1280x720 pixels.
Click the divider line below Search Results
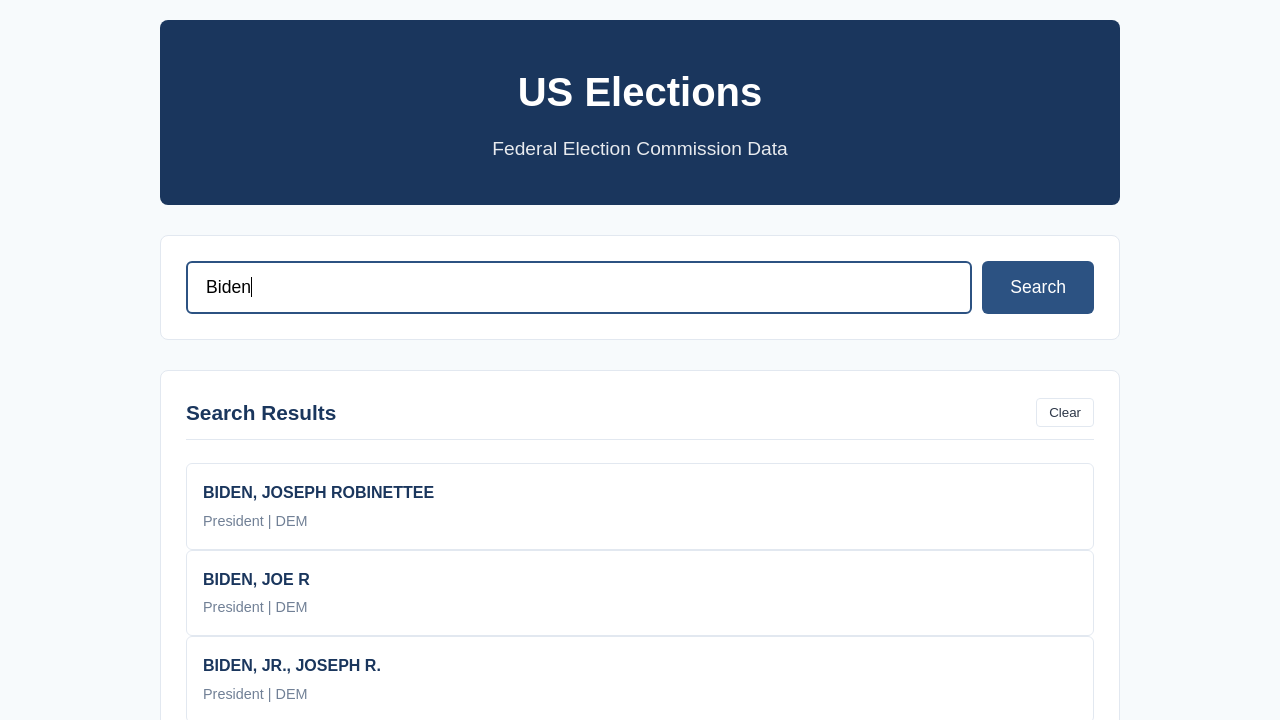[x=640, y=439]
